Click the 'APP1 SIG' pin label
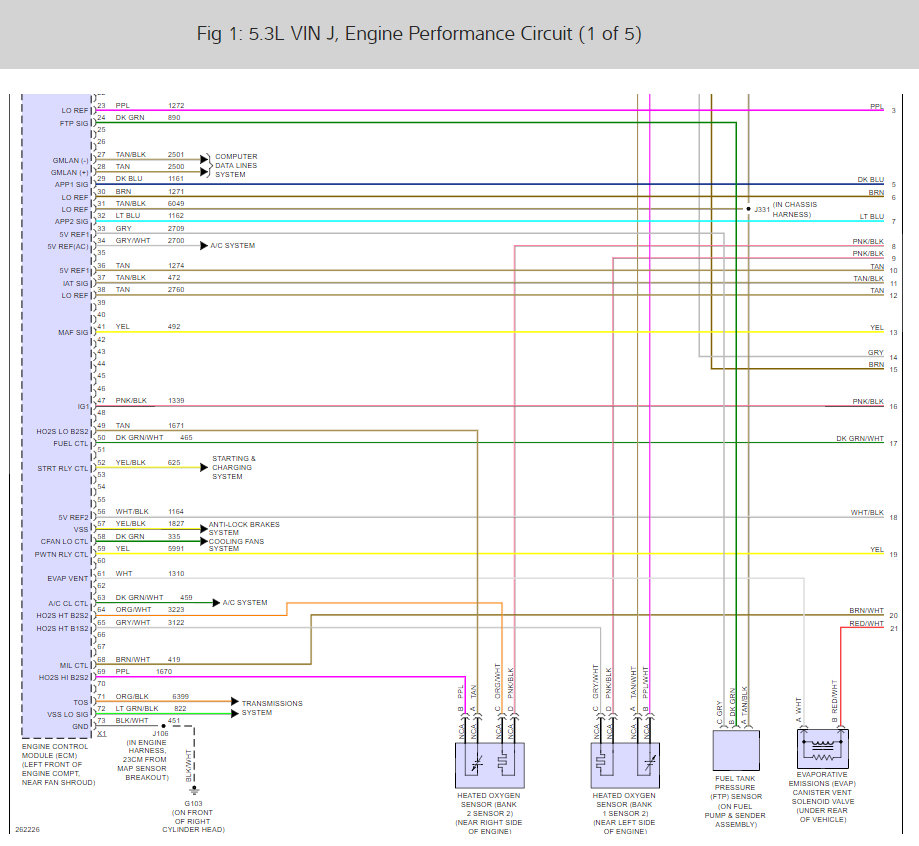919x846 pixels. pyautogui.click(x=72, y=184)
